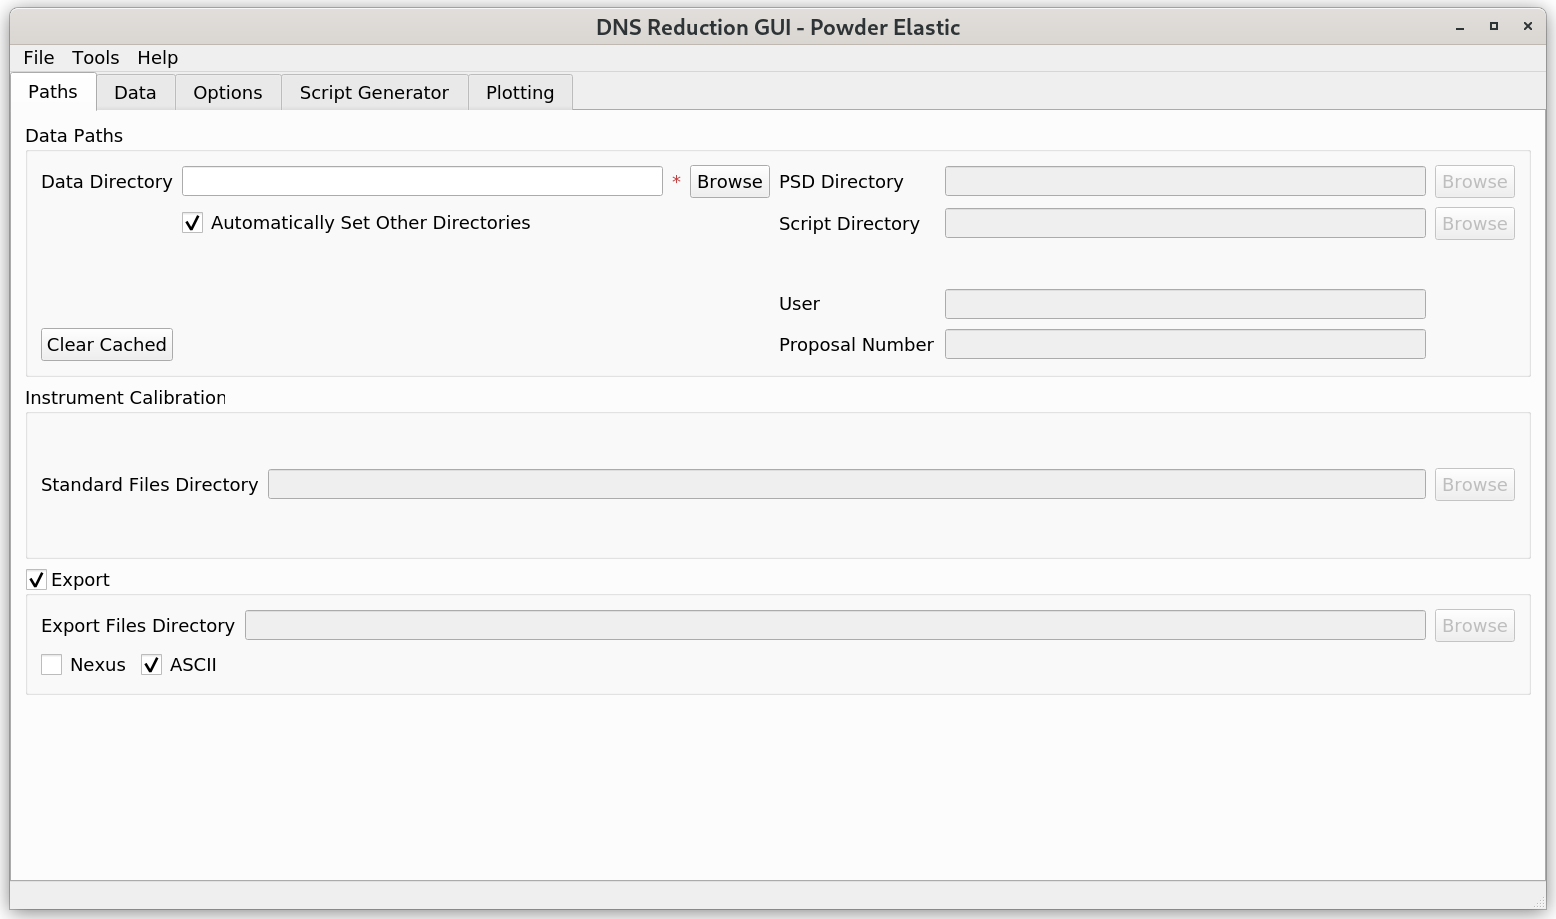Minimize the DNS Reduction GUI window
The image size is (1556, 919).
tap(1461, 27)
